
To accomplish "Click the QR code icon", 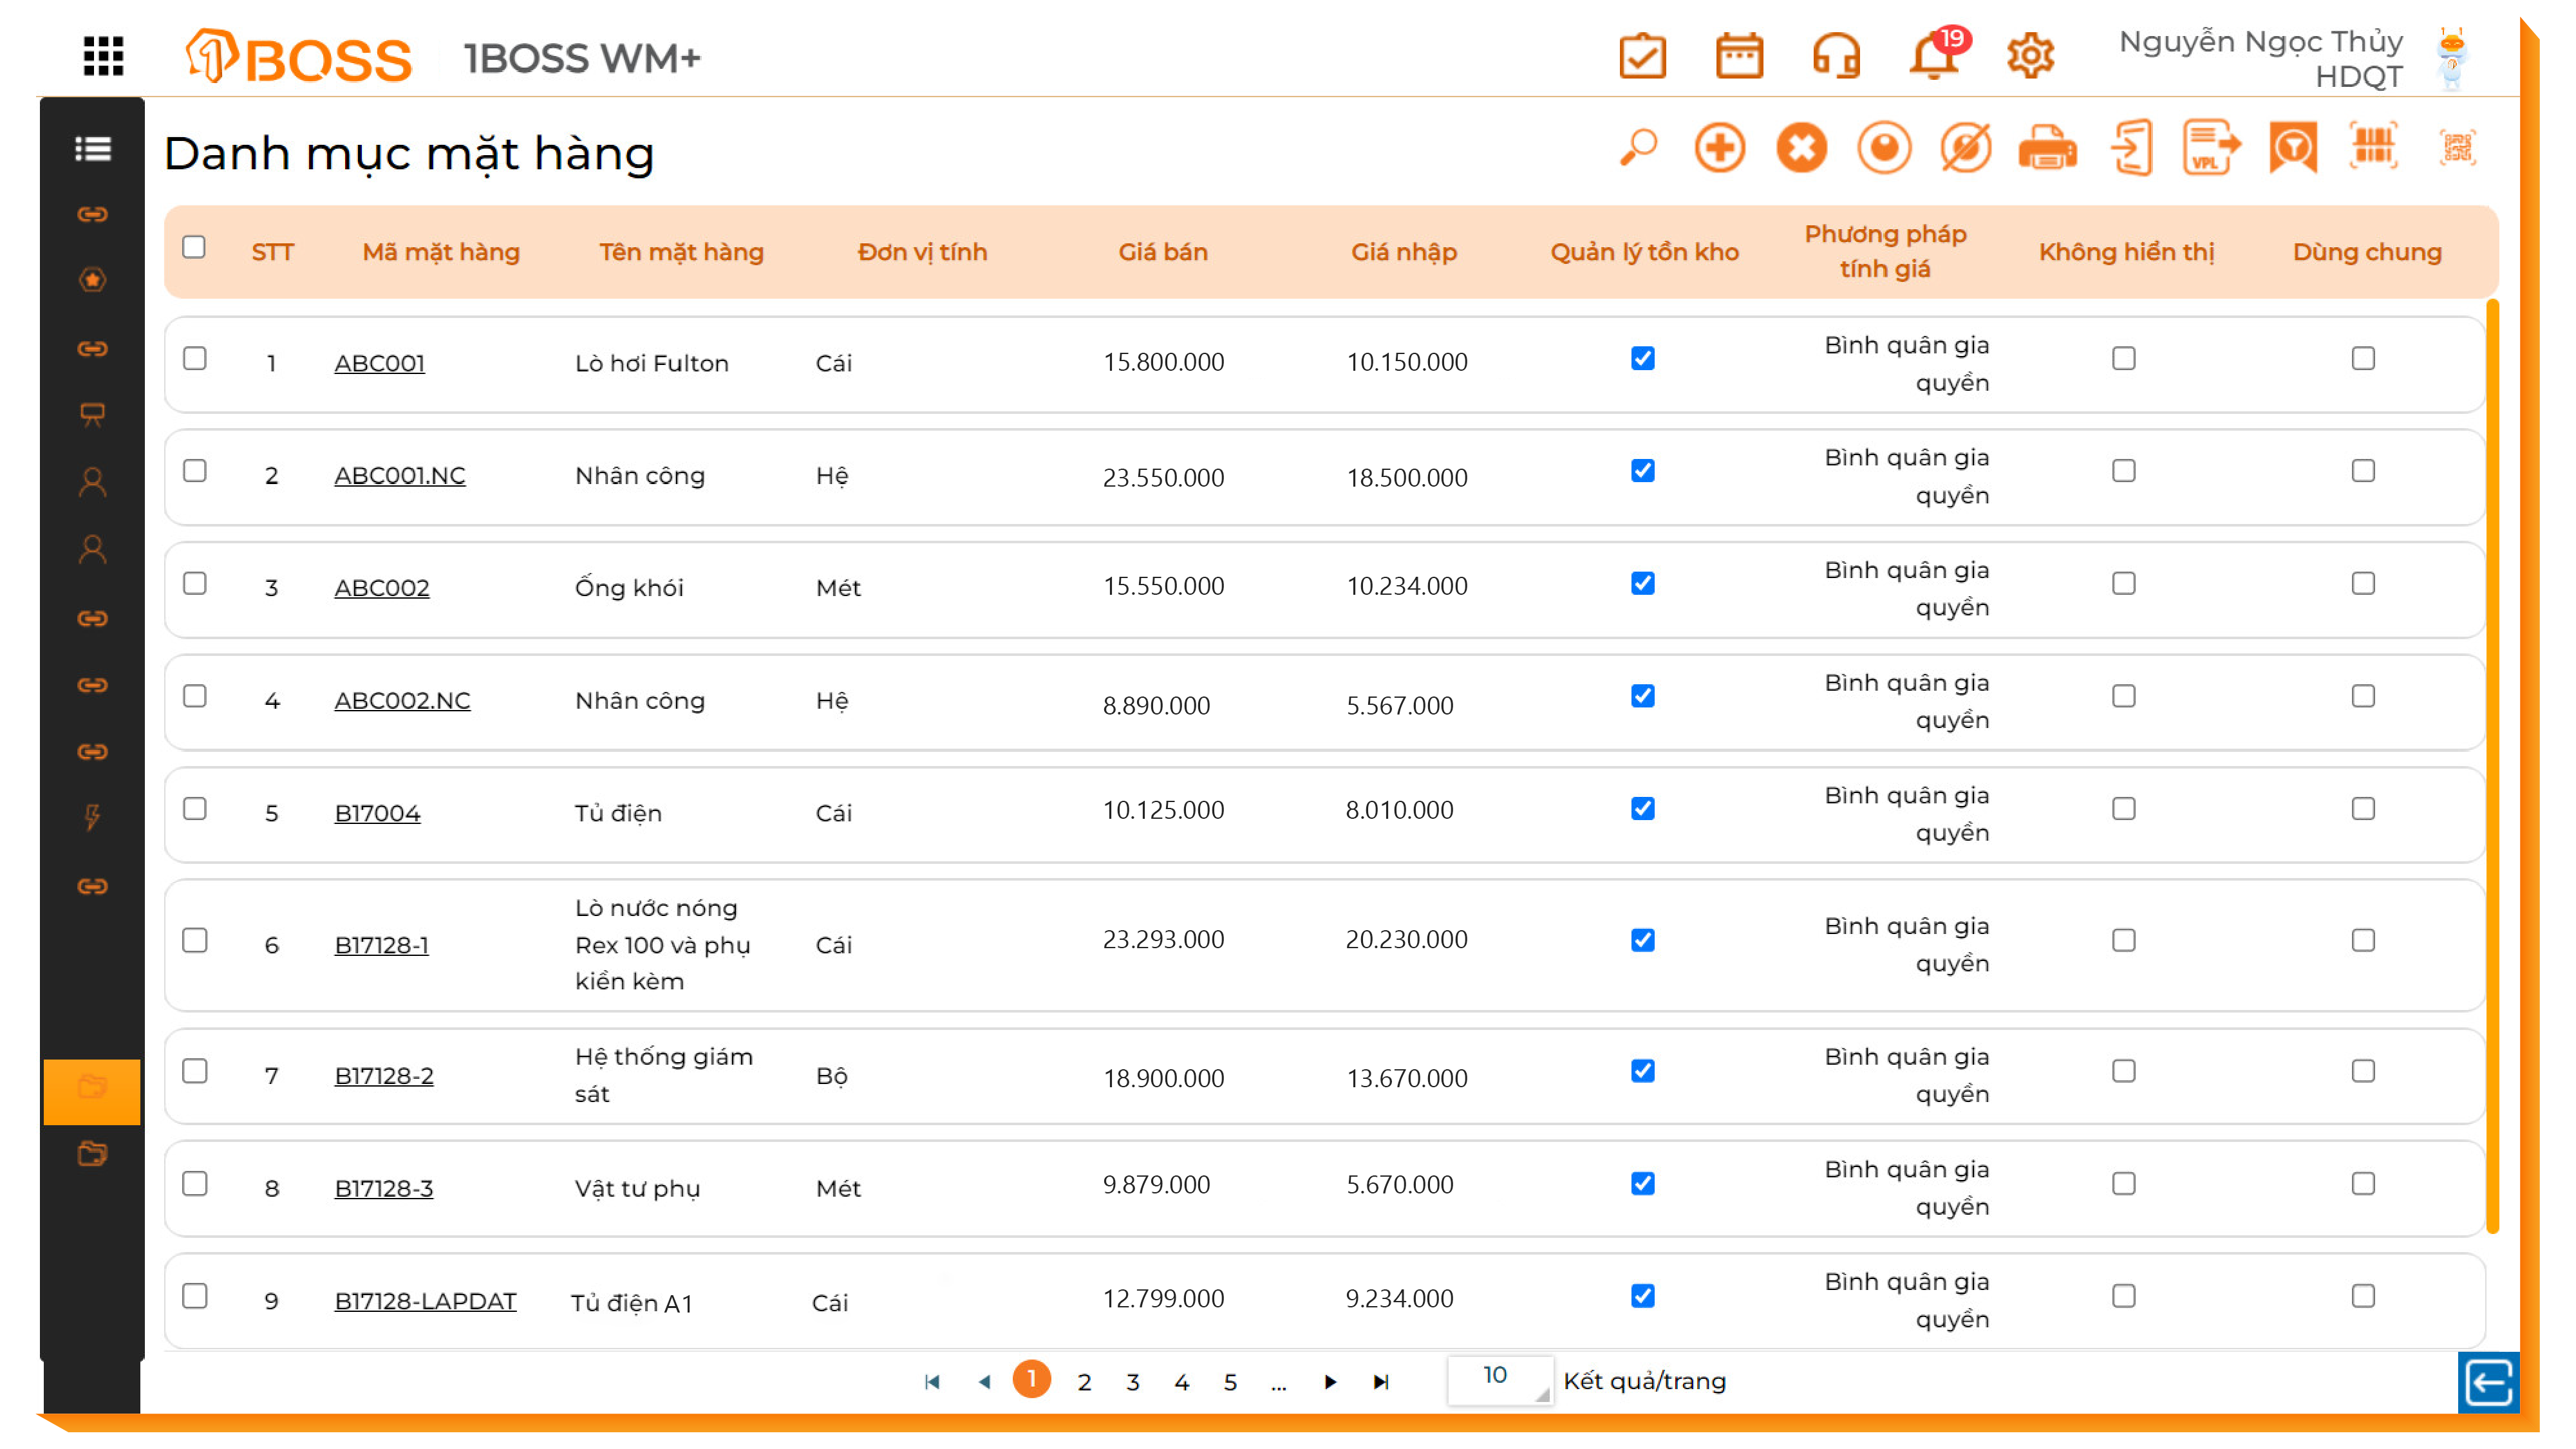I will [x=2457, y=148].
